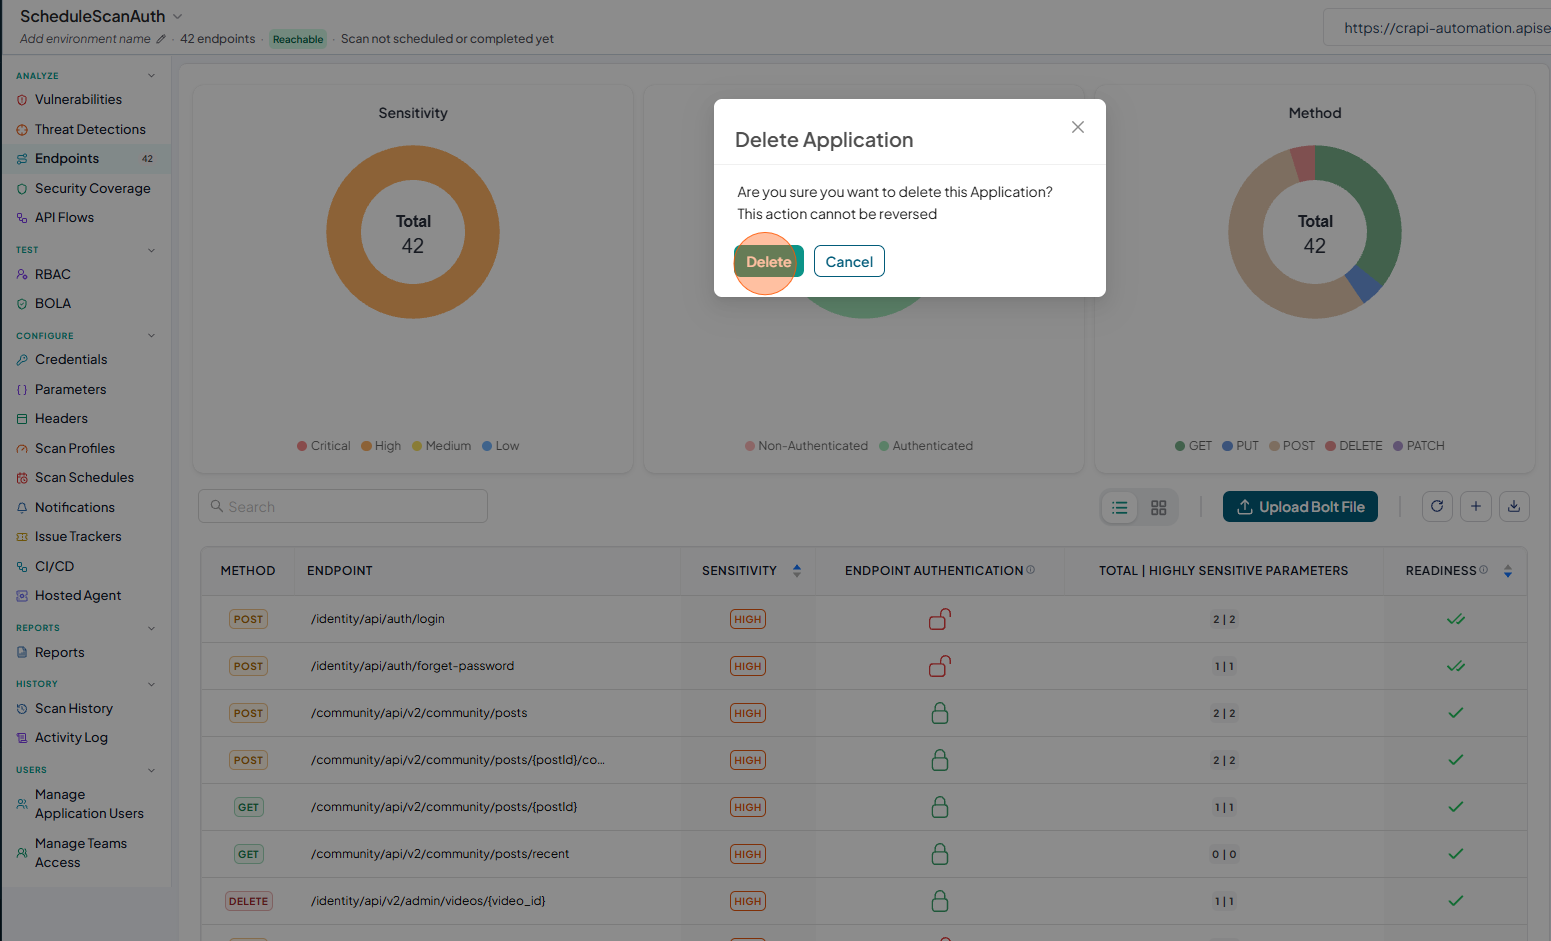This screenshot has width=1551, height=941.
Task: Collapse the CONFIGURE sidebar section
Action: [x=151, y=336]
